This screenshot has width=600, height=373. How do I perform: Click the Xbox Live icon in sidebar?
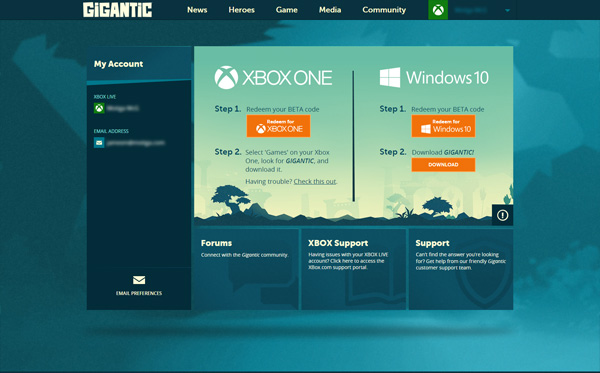99,108
